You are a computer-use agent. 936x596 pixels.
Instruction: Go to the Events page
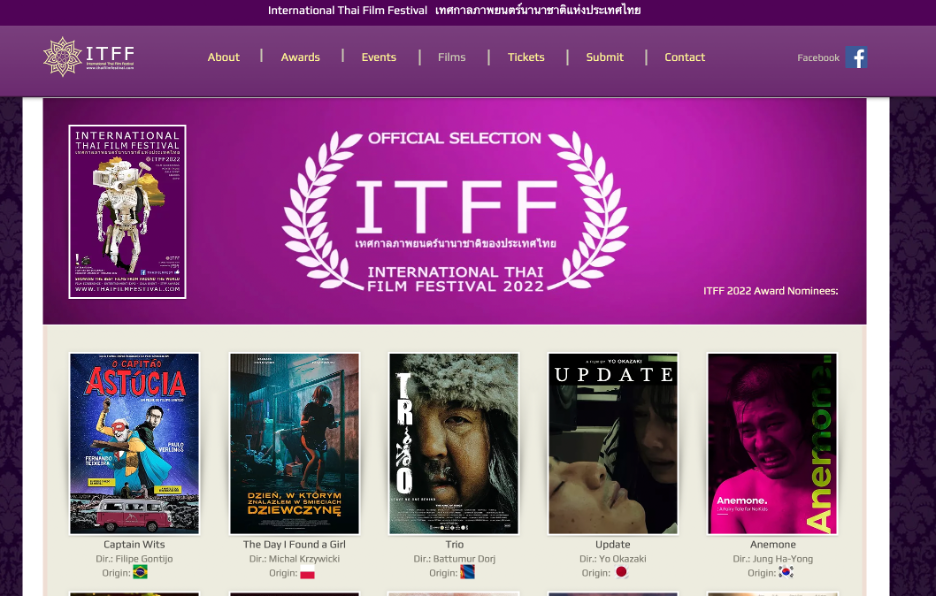click(x=379, y=57)
